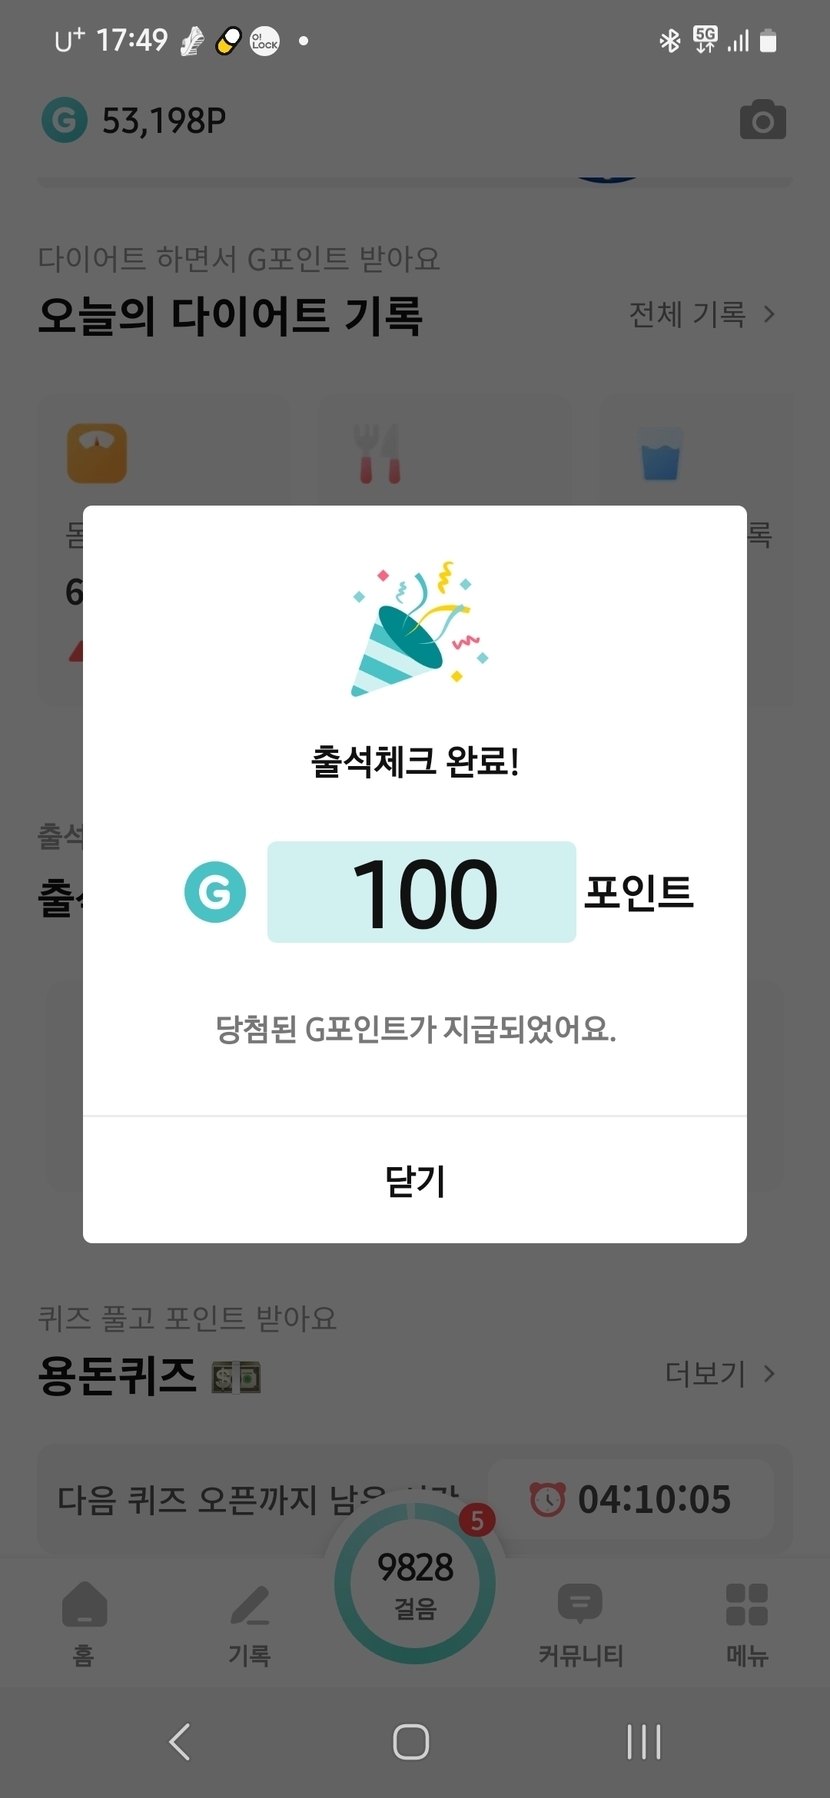Open the 홈 tab

tap(84, 1622)
